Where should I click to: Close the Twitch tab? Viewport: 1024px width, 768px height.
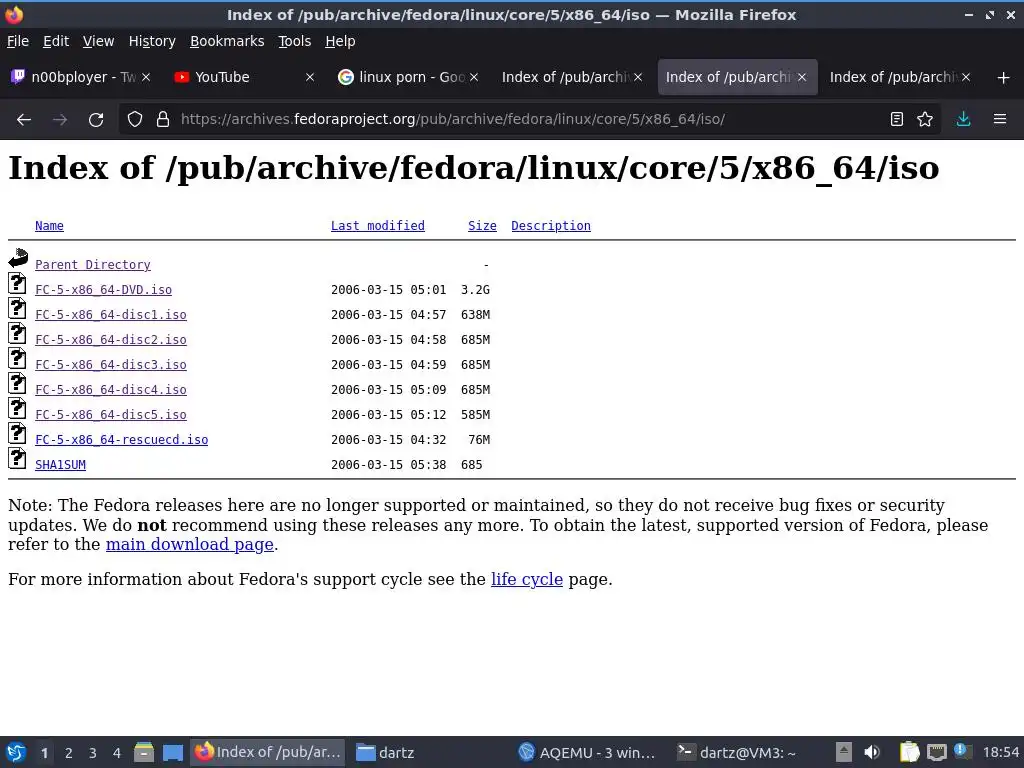[x=146, y=78]
